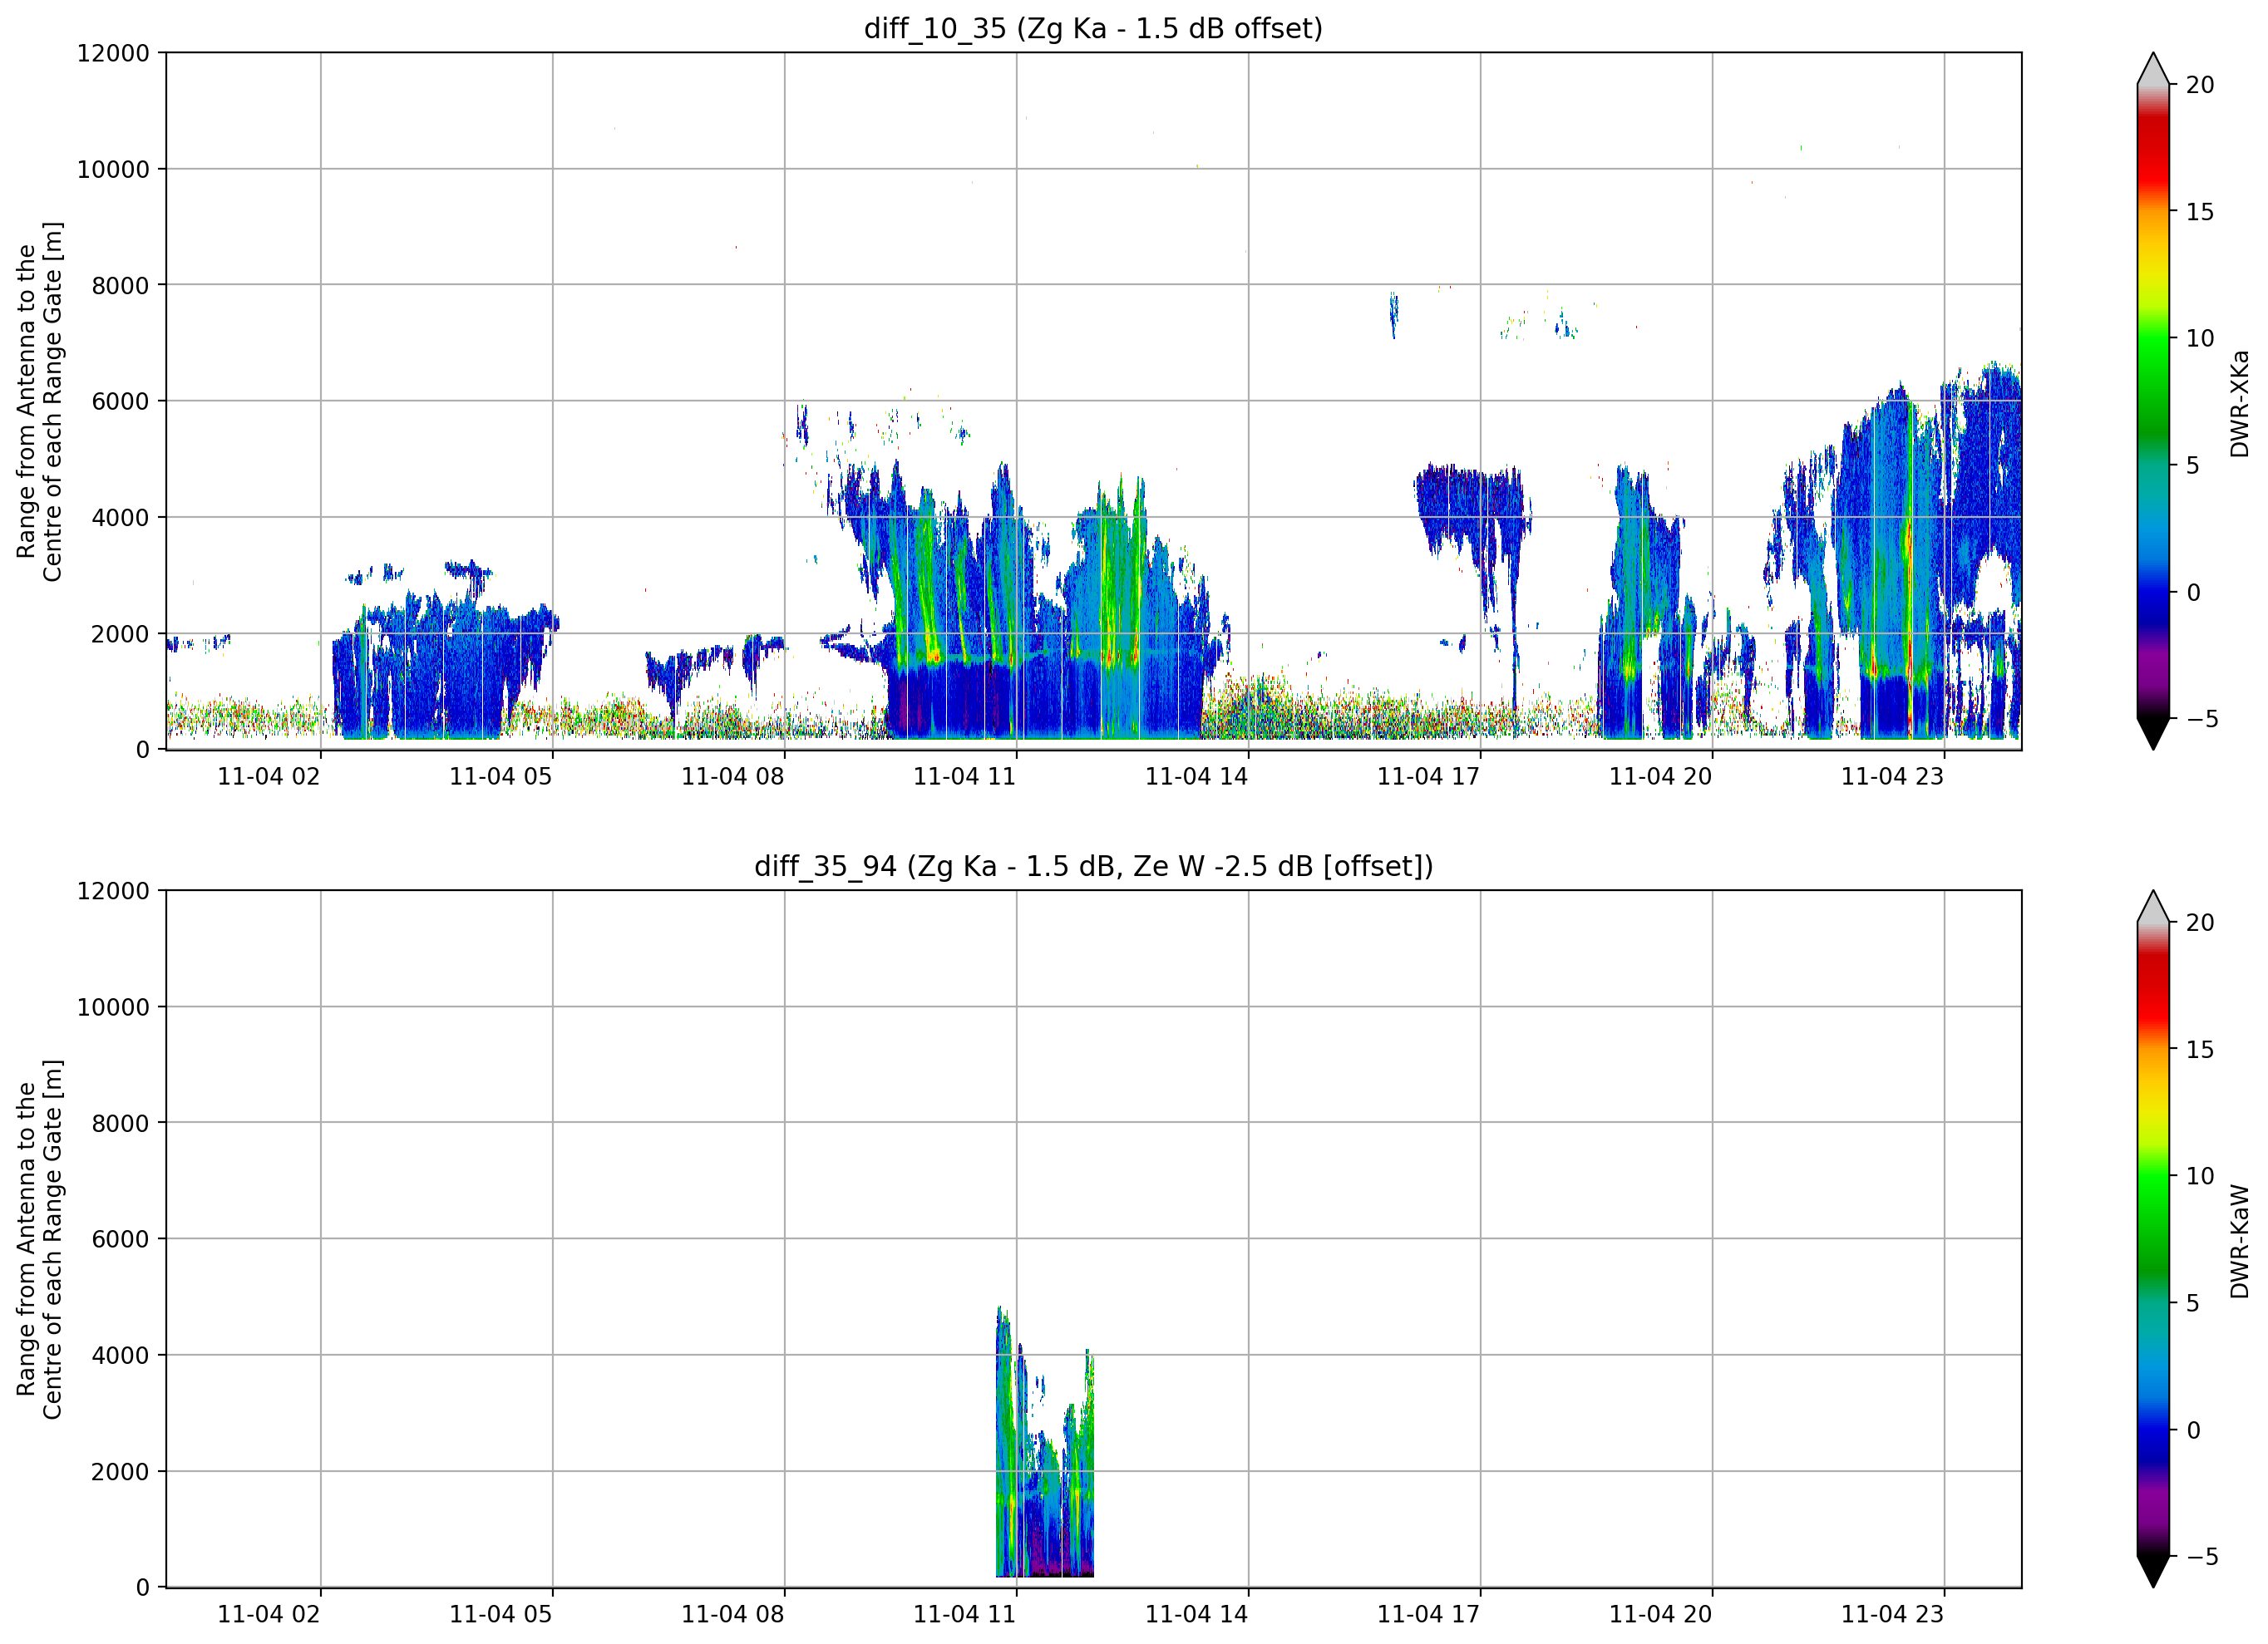Click the lower black triangle of bottom colorbar
2268x1644 pixels.
2153,1571
